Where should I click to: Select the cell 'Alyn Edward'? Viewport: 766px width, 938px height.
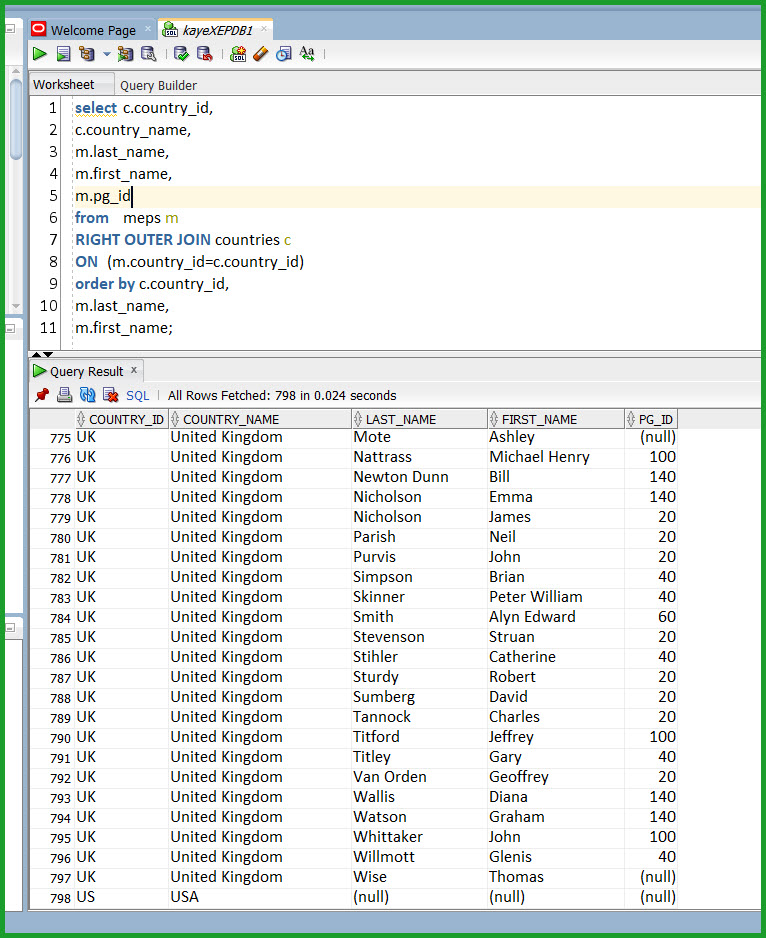556,617
